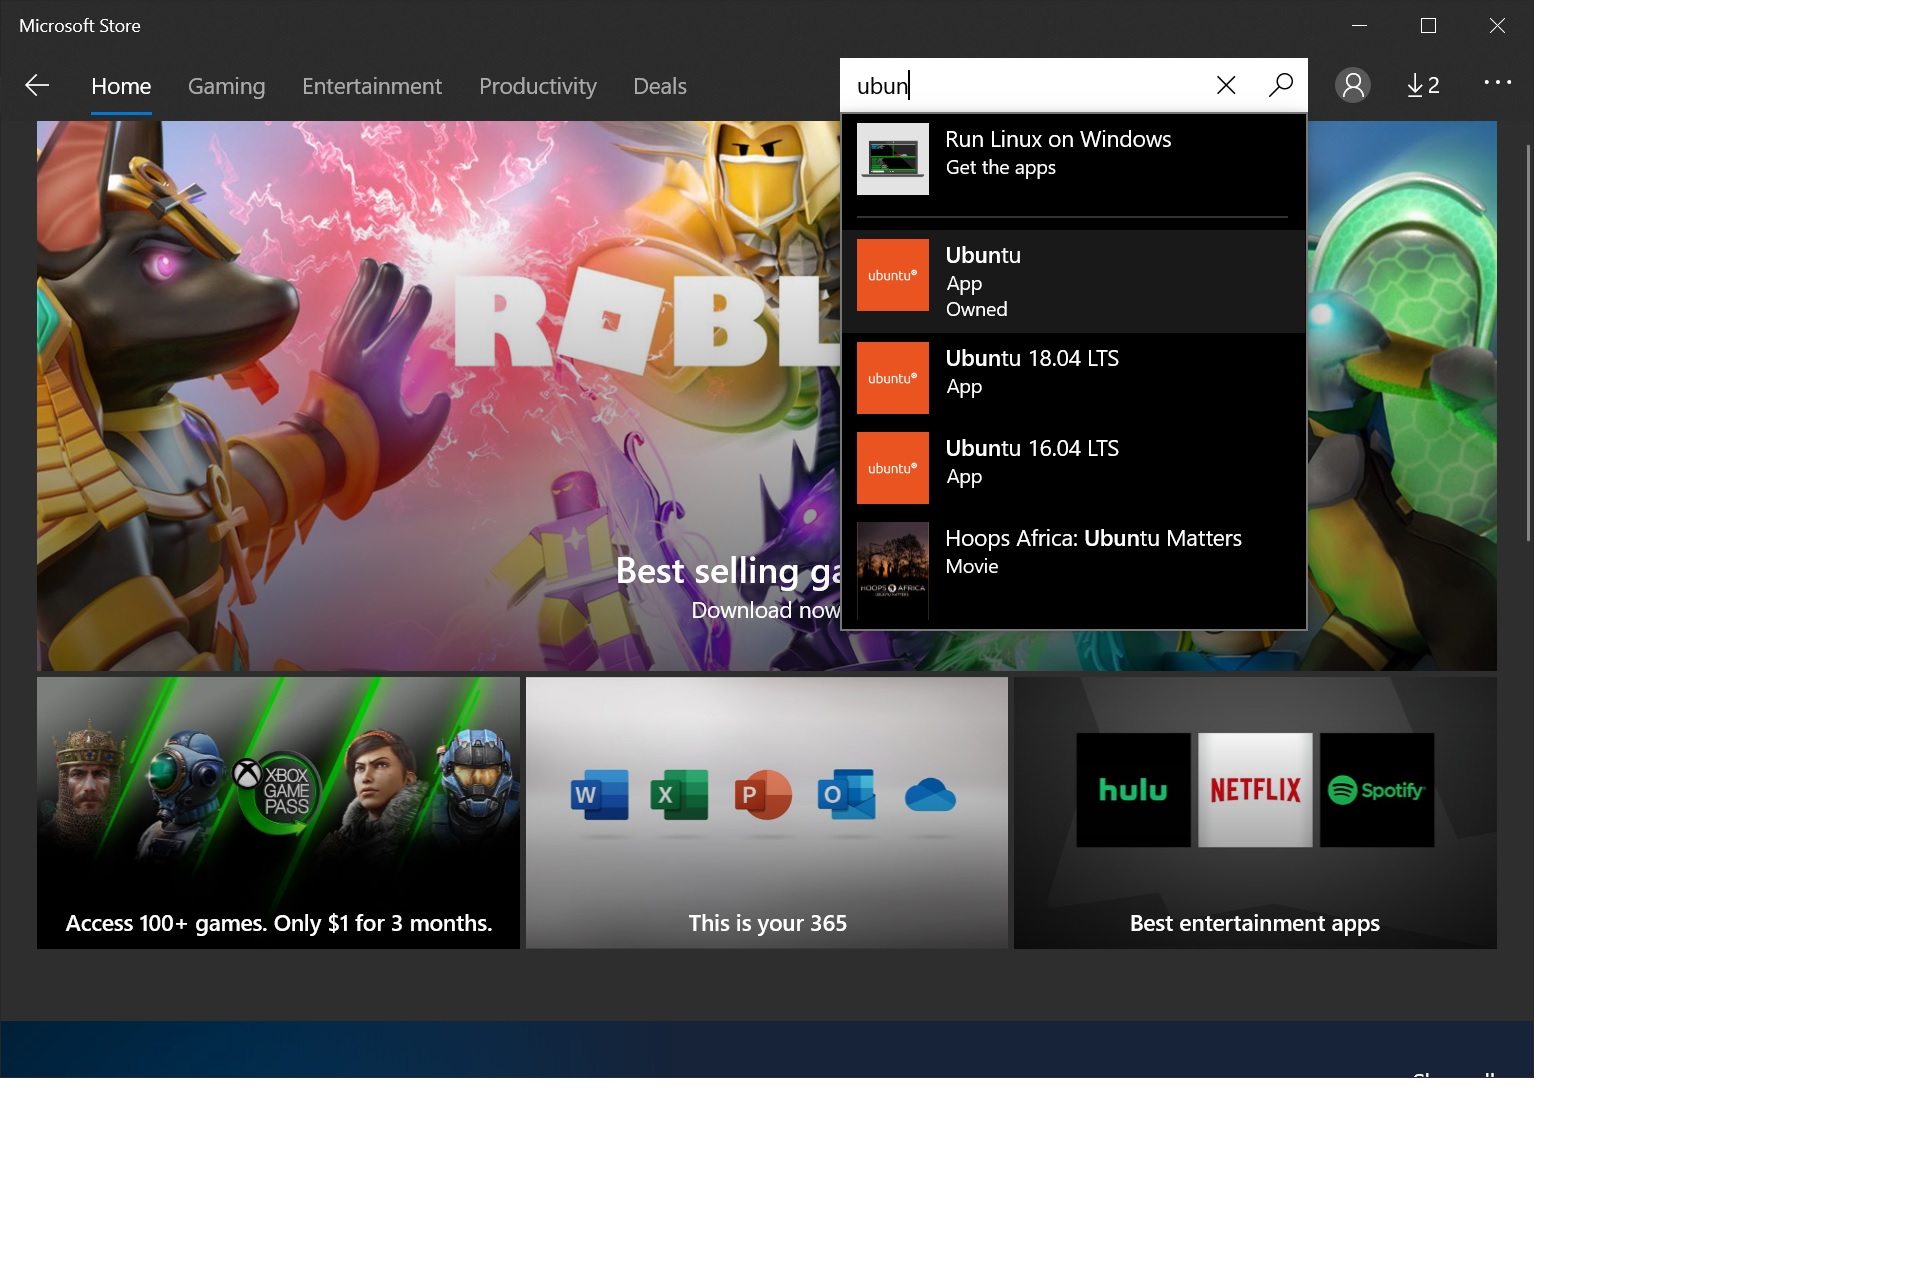Click the magnifier search icon

pyautogui.click(x=1281, y=85)
